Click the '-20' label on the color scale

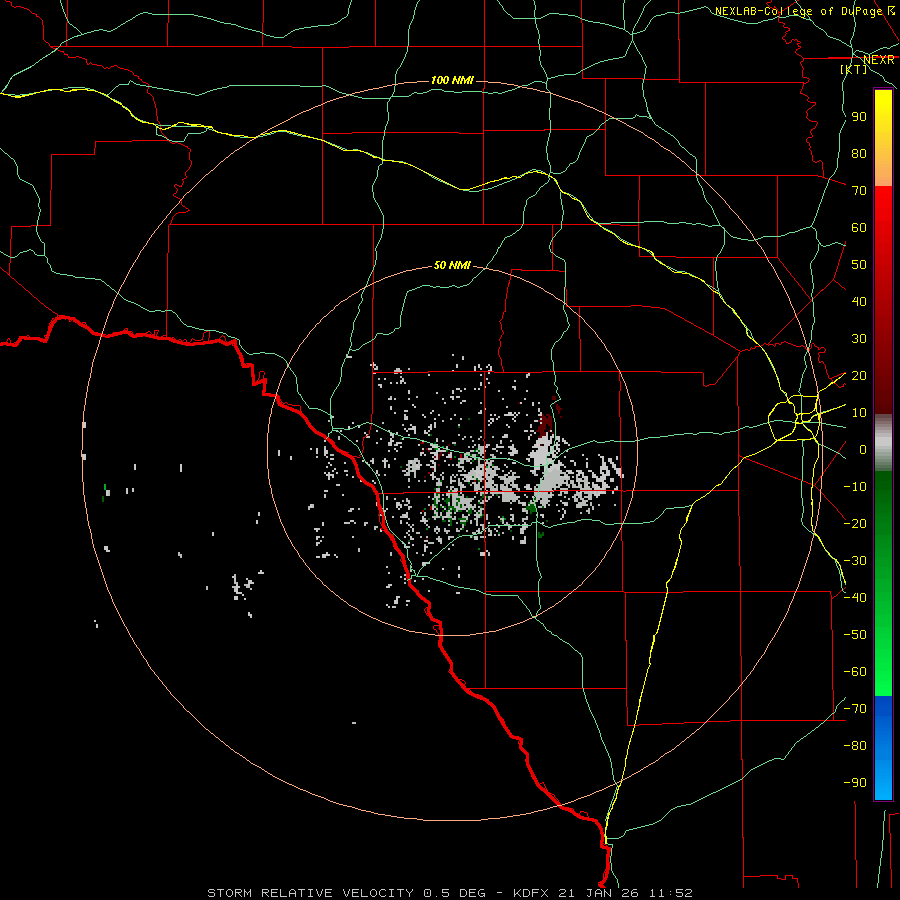tap(855, 523)
